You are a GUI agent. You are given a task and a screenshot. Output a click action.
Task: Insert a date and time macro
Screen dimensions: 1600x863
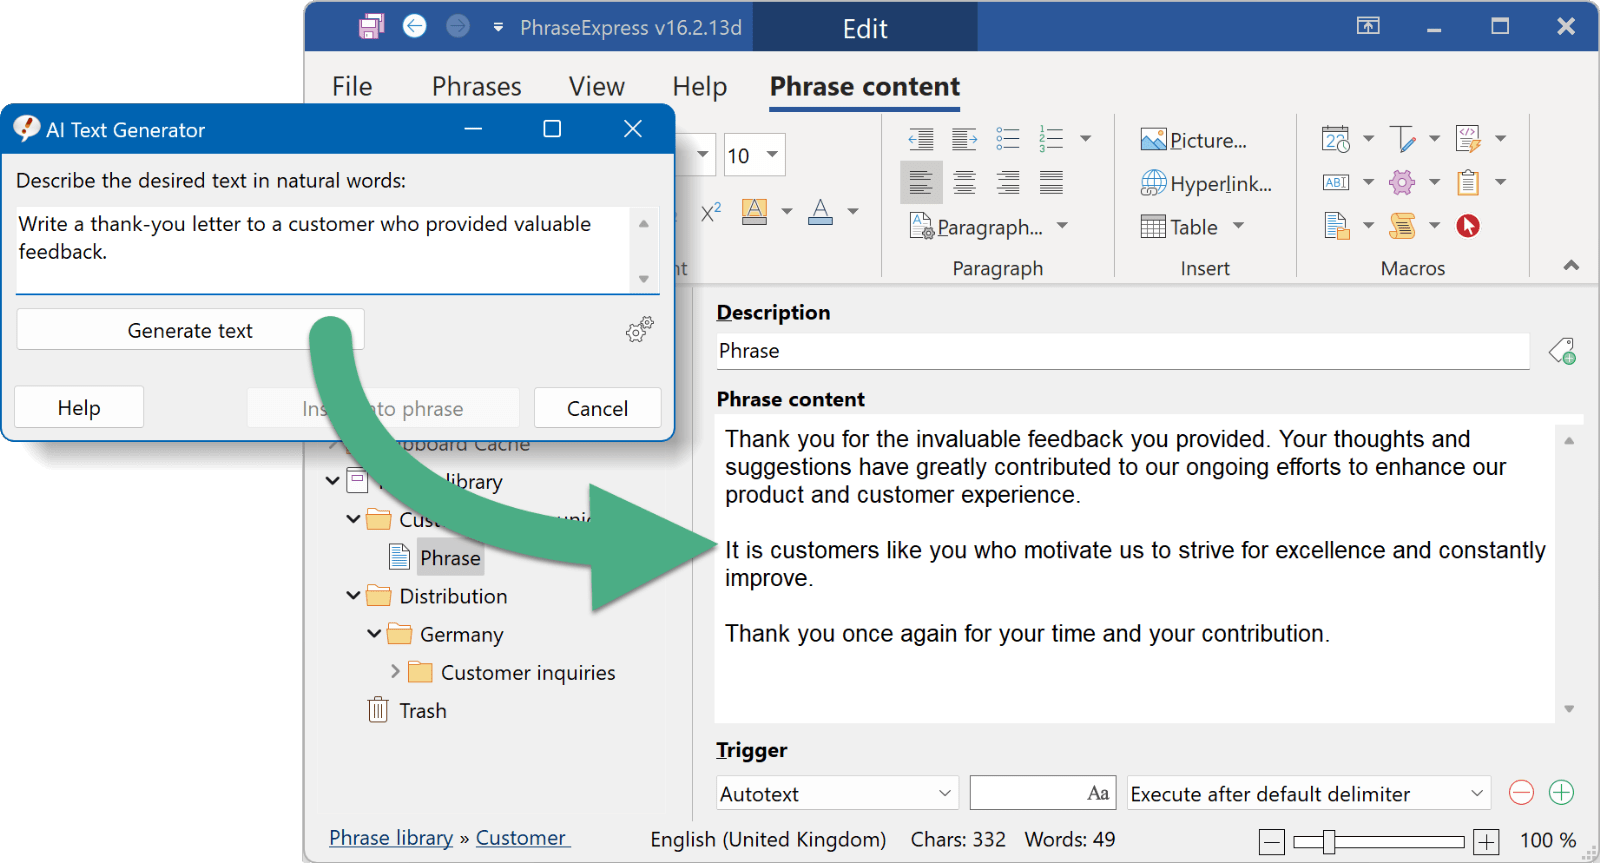click(1336, 139)
